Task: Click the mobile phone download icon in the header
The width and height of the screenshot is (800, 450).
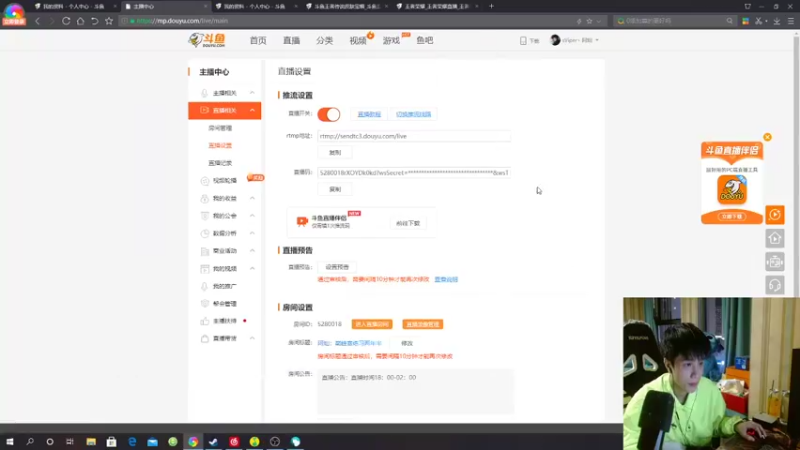Action: coord(523,40)
